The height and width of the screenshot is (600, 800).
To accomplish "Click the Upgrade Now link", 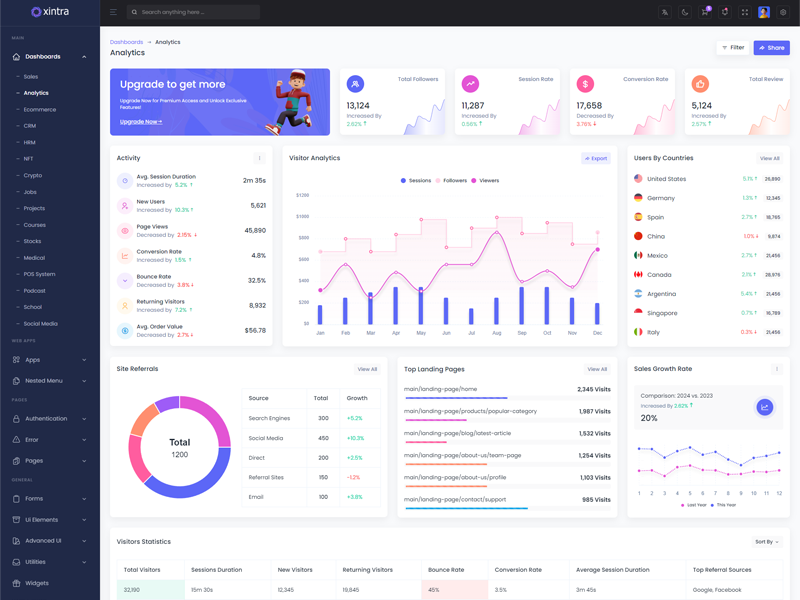I will tap(141, 122).
